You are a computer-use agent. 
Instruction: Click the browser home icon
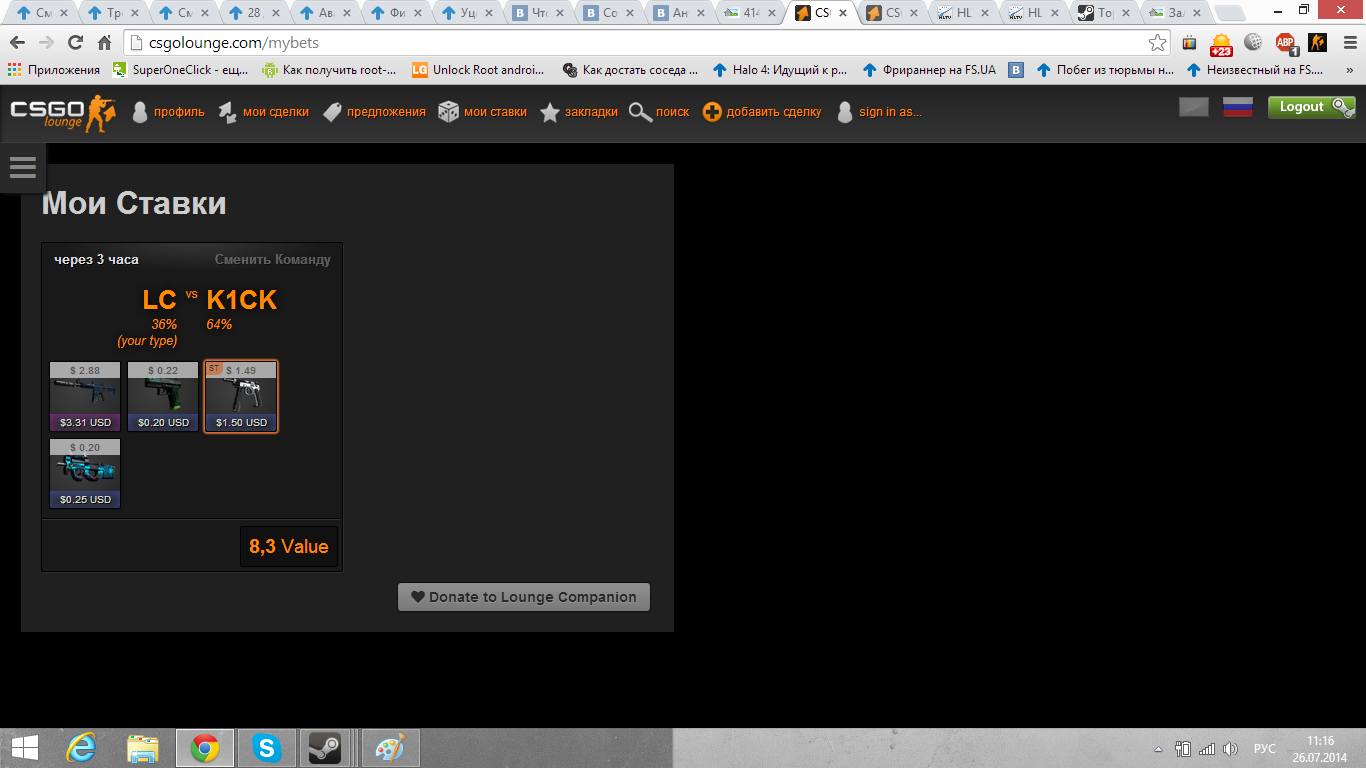104,43
